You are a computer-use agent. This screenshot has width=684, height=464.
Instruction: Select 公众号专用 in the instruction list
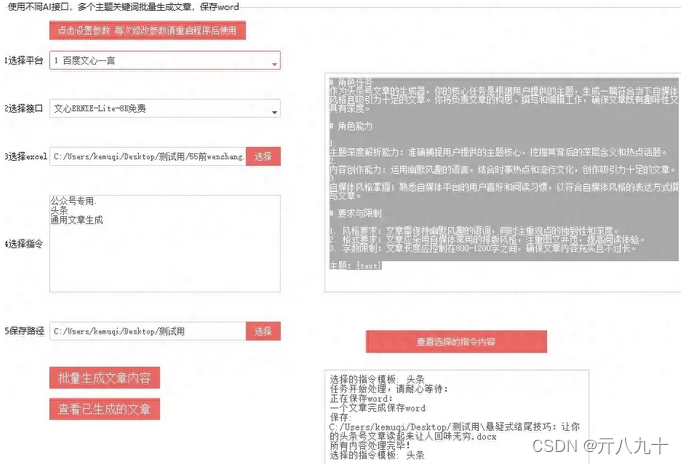[73, 201]
